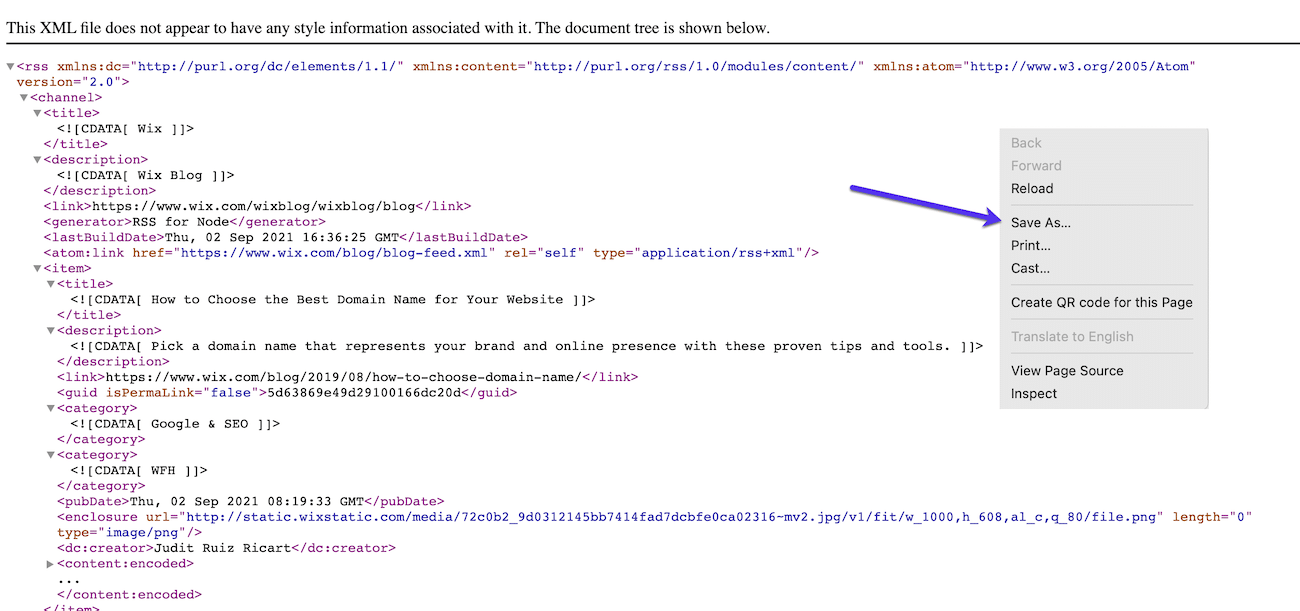
Task: Expand the content:encoded collapsed node
Action: [x=49, y=563]
